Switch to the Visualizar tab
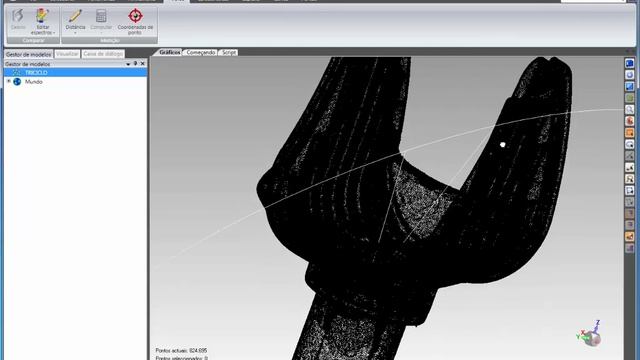The height and width of the screenshot is (360, 640). click(67, 54)
